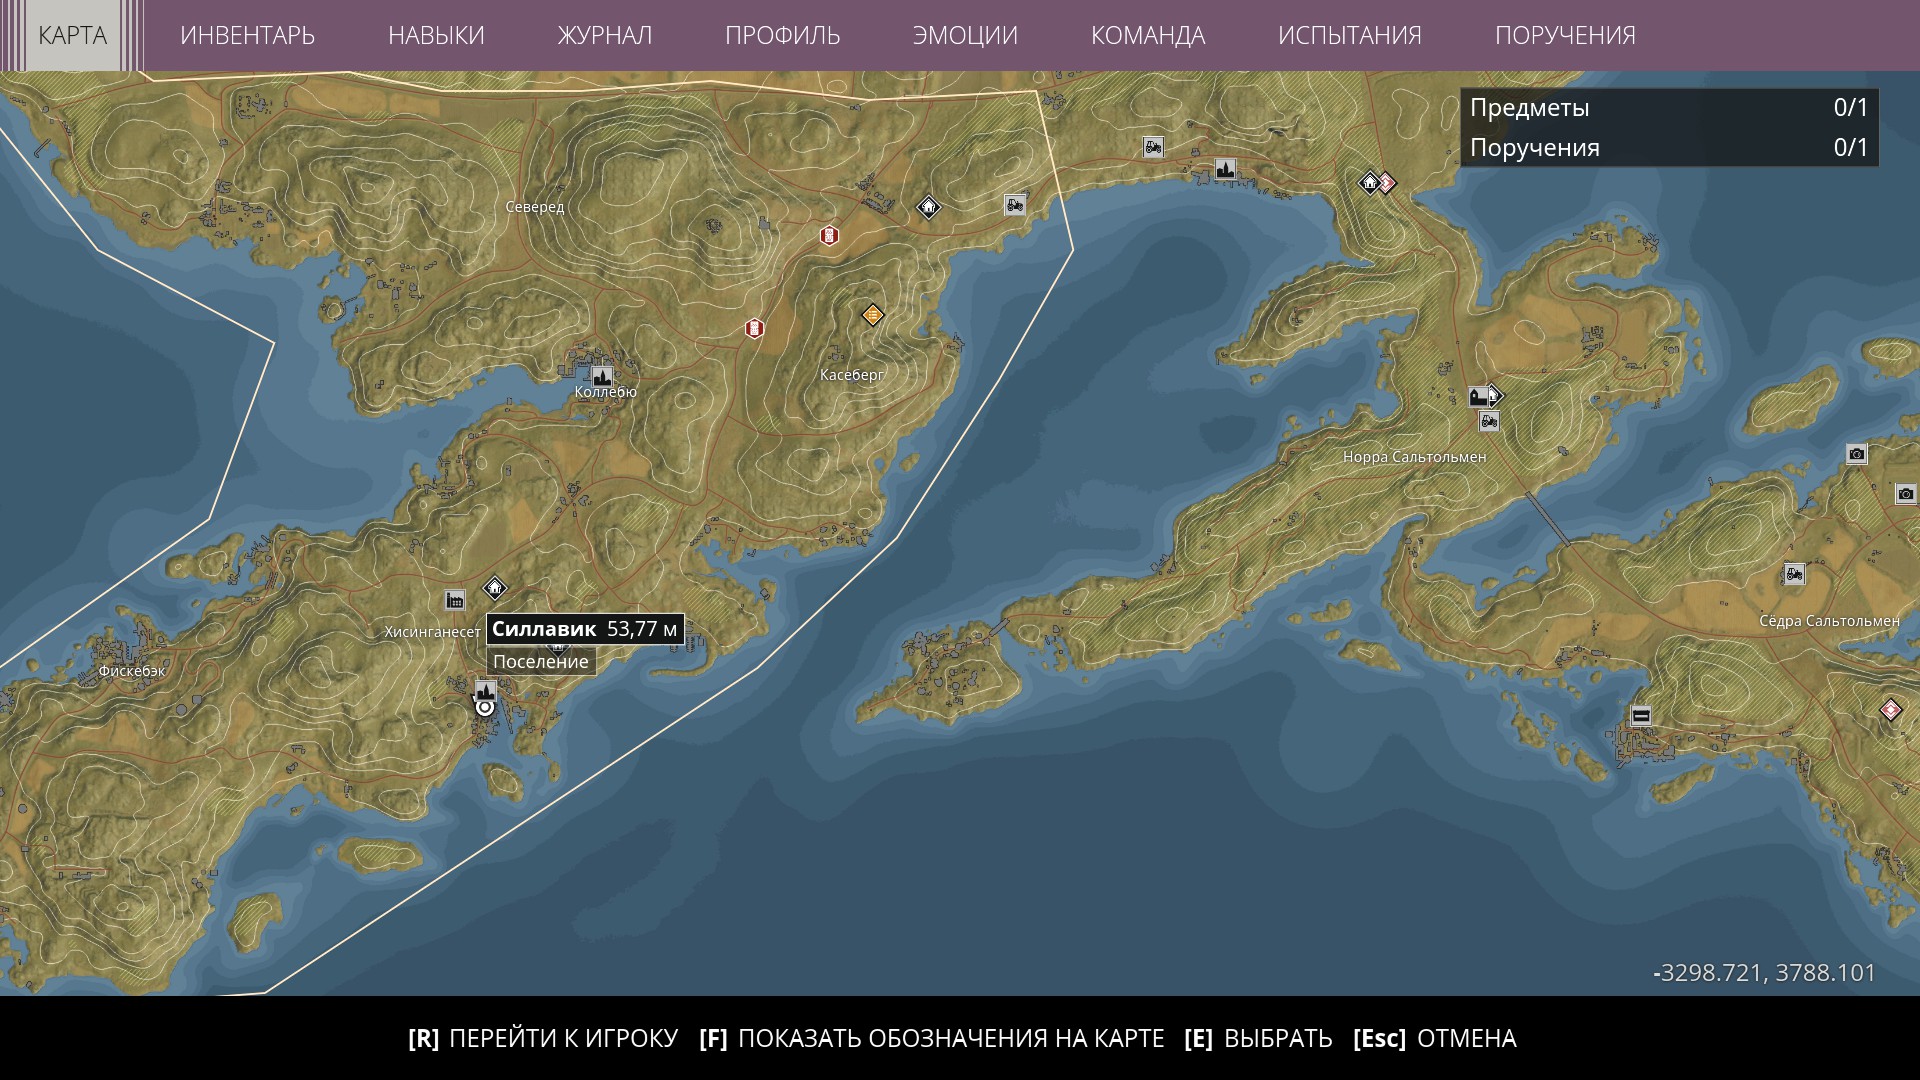Click the Силлавик 53,77 м tooltip

point(585,629)
